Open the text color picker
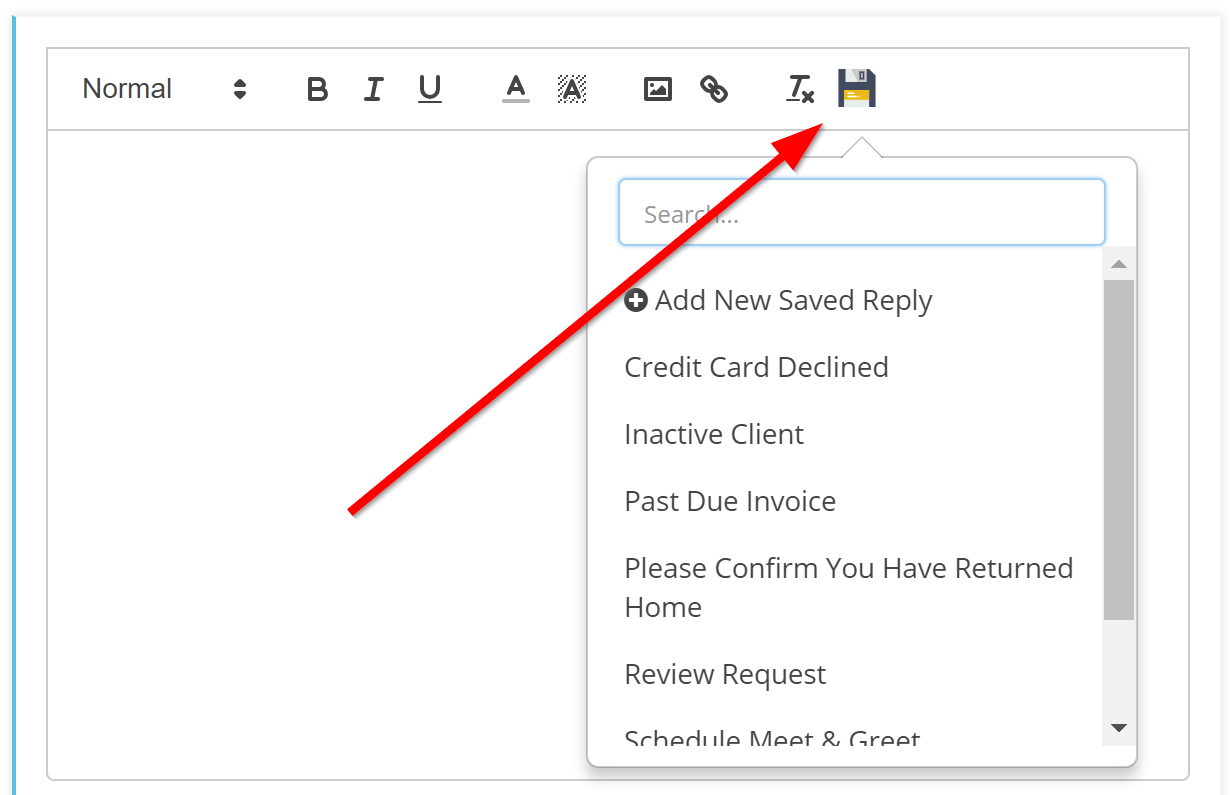1231x795 pixels. tap(515, 89)
